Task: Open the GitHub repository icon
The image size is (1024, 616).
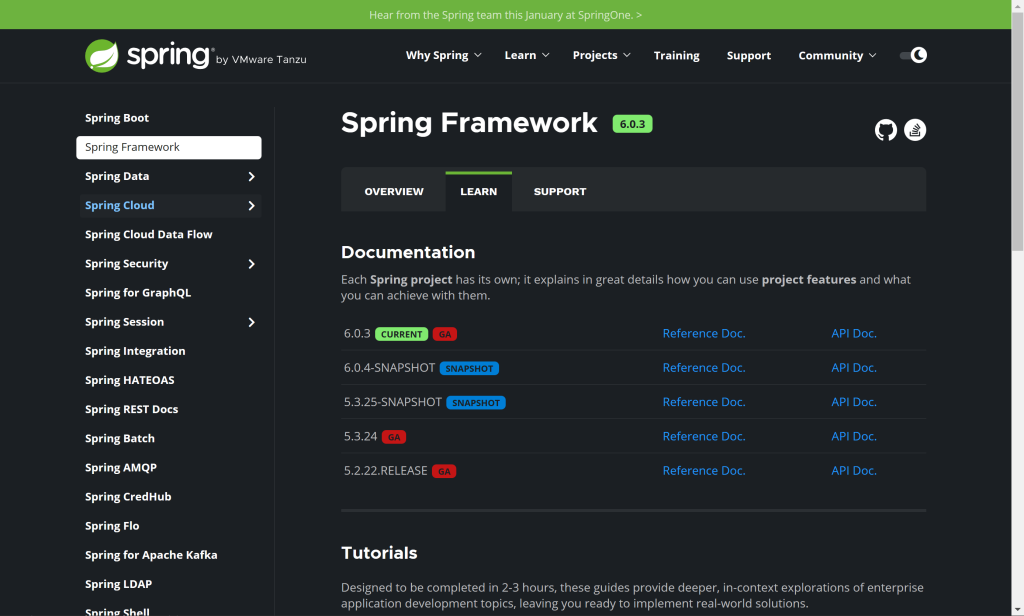Action: [x=886, y=130]
